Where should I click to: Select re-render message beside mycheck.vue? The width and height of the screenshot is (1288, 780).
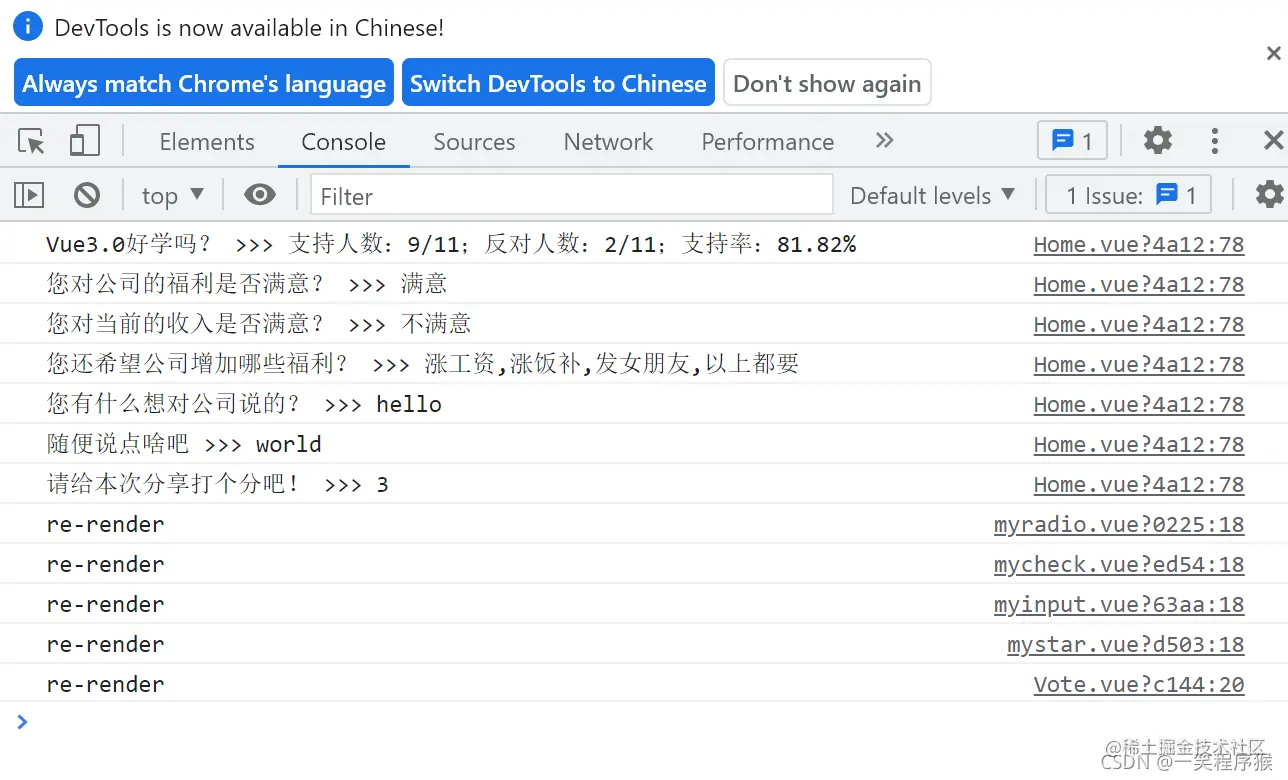[105, 564]
